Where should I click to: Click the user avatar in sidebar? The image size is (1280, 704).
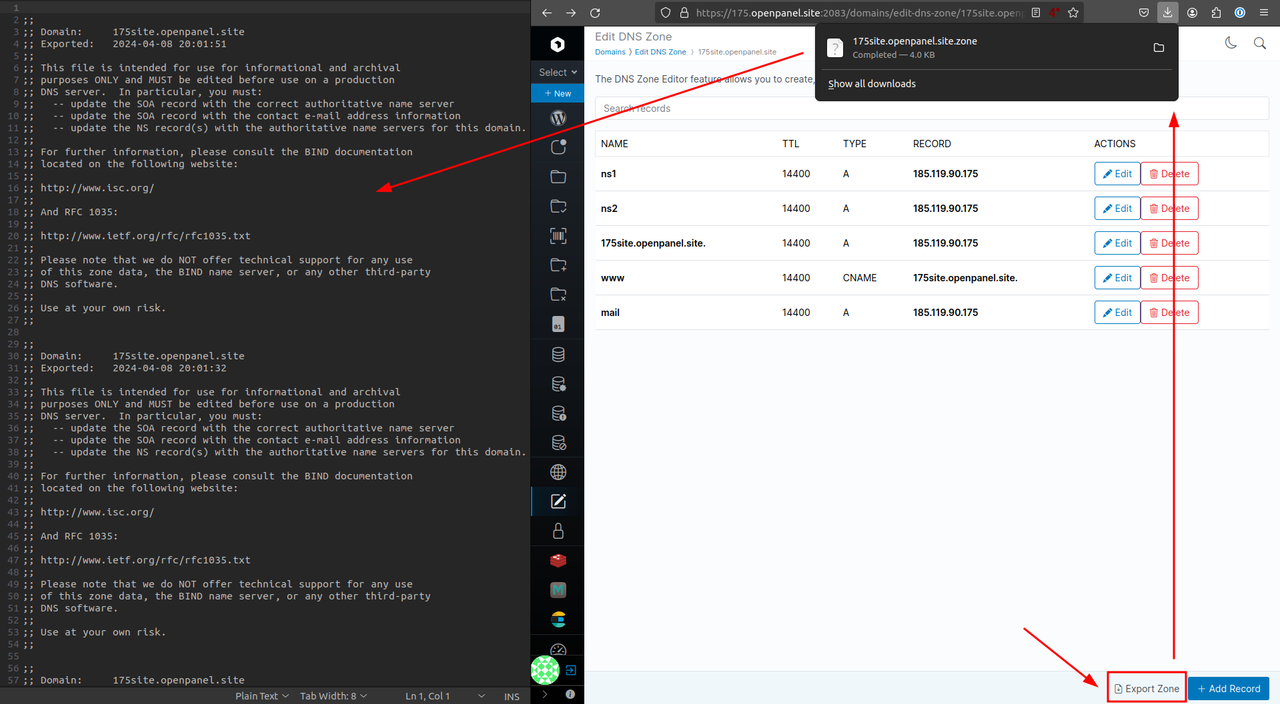[545, 670]
